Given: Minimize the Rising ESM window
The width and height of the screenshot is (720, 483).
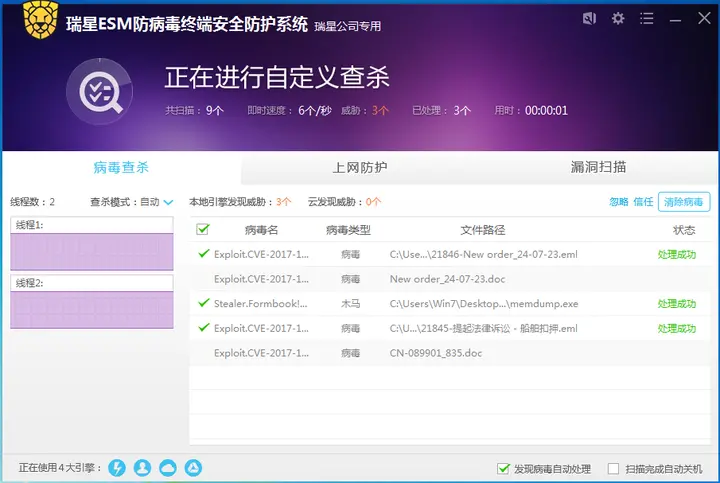Looking at the screenshot, I should click(x=675, y=19).
